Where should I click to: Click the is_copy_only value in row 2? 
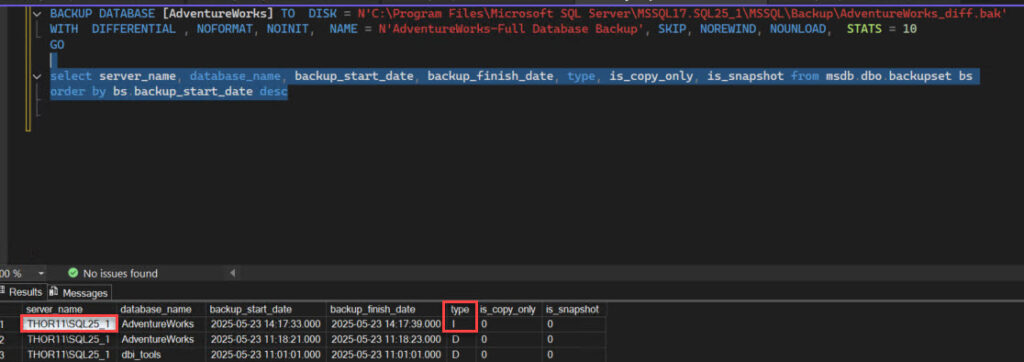coord(509,339)
